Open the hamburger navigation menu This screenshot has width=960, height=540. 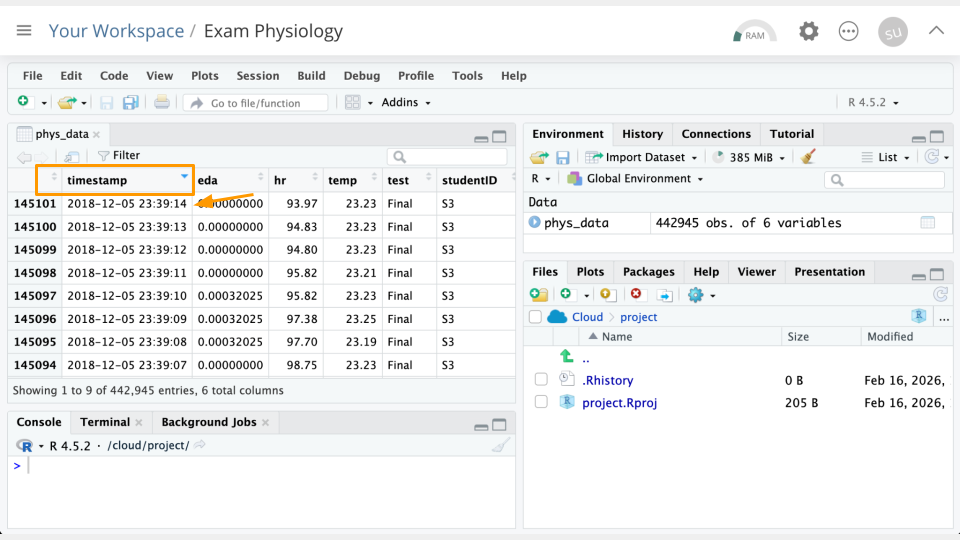pyautogui.click(x=24, y=31)
